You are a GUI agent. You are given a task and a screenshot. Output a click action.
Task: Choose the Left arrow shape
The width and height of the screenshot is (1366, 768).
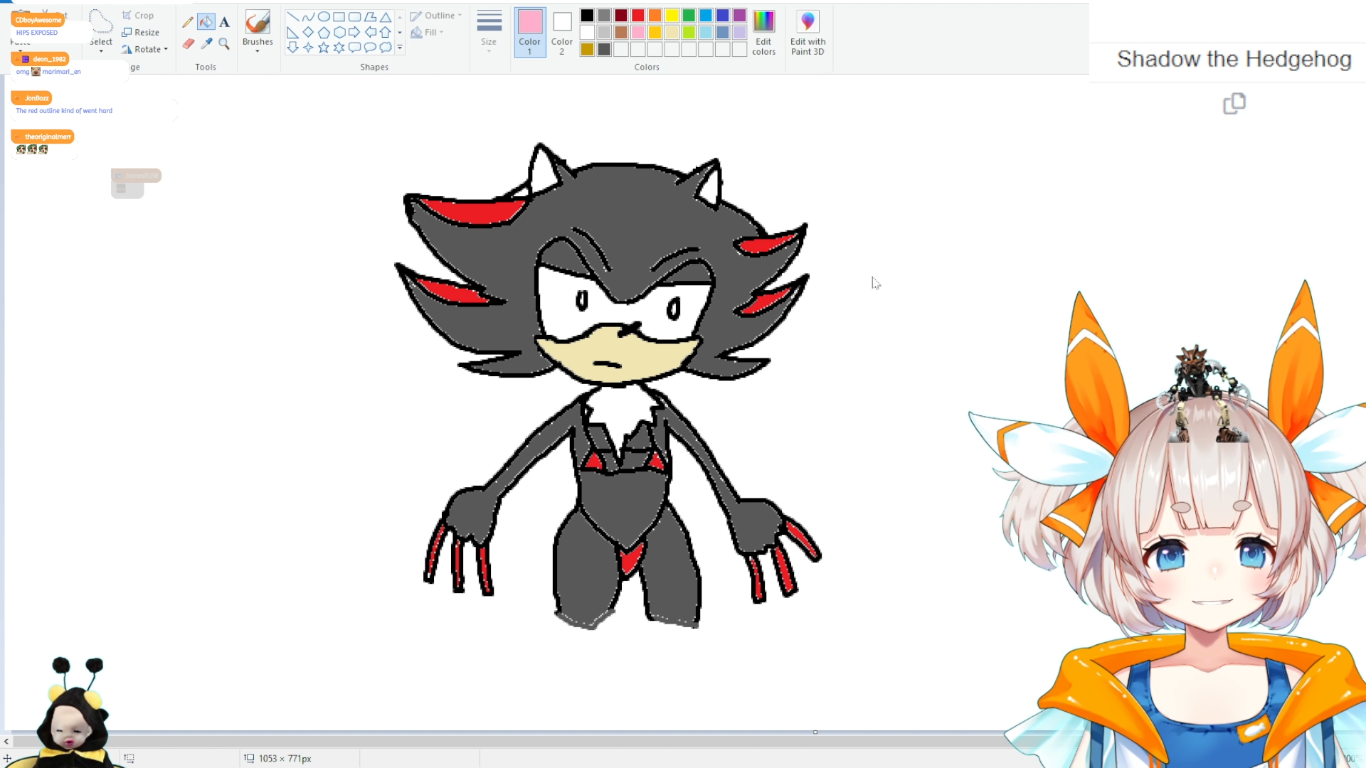coord(370,32)
